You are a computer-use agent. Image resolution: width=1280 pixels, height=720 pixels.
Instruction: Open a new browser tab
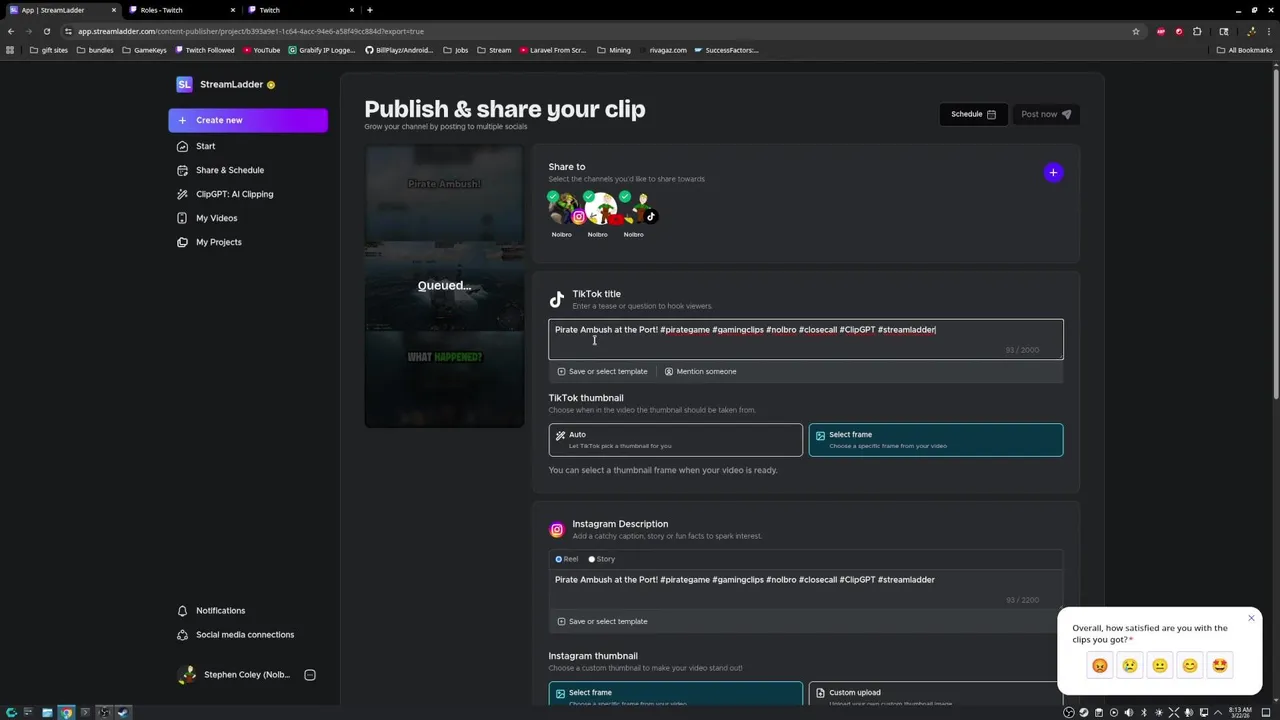370,10
